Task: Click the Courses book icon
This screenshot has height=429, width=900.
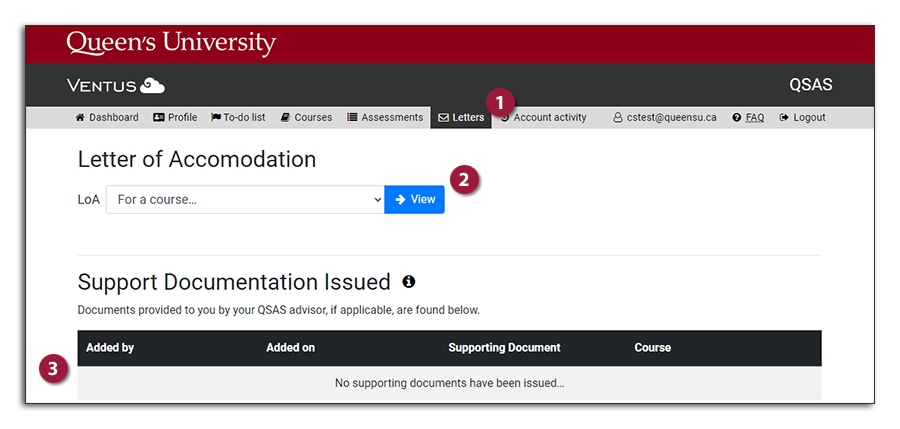Action: tap(286, 118)
